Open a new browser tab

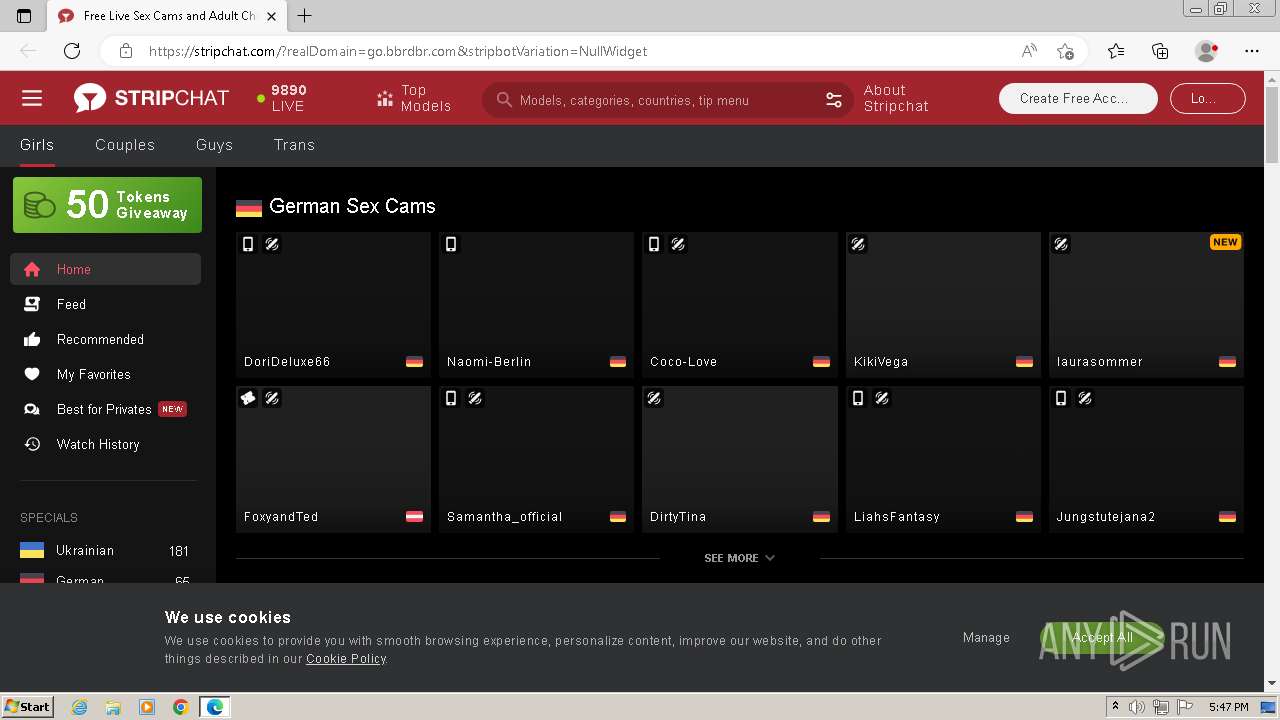pyautogui.click(x=305, y=15)
